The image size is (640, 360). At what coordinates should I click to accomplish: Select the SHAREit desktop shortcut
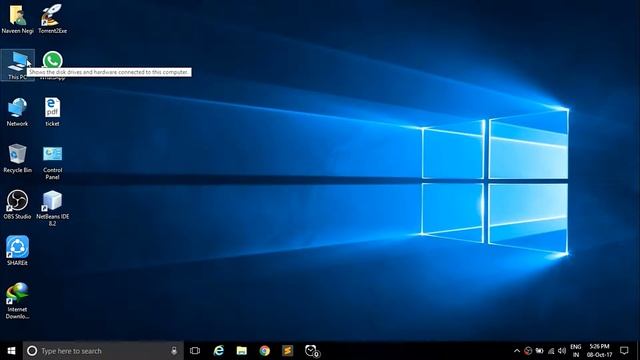[x=17, y=251]
